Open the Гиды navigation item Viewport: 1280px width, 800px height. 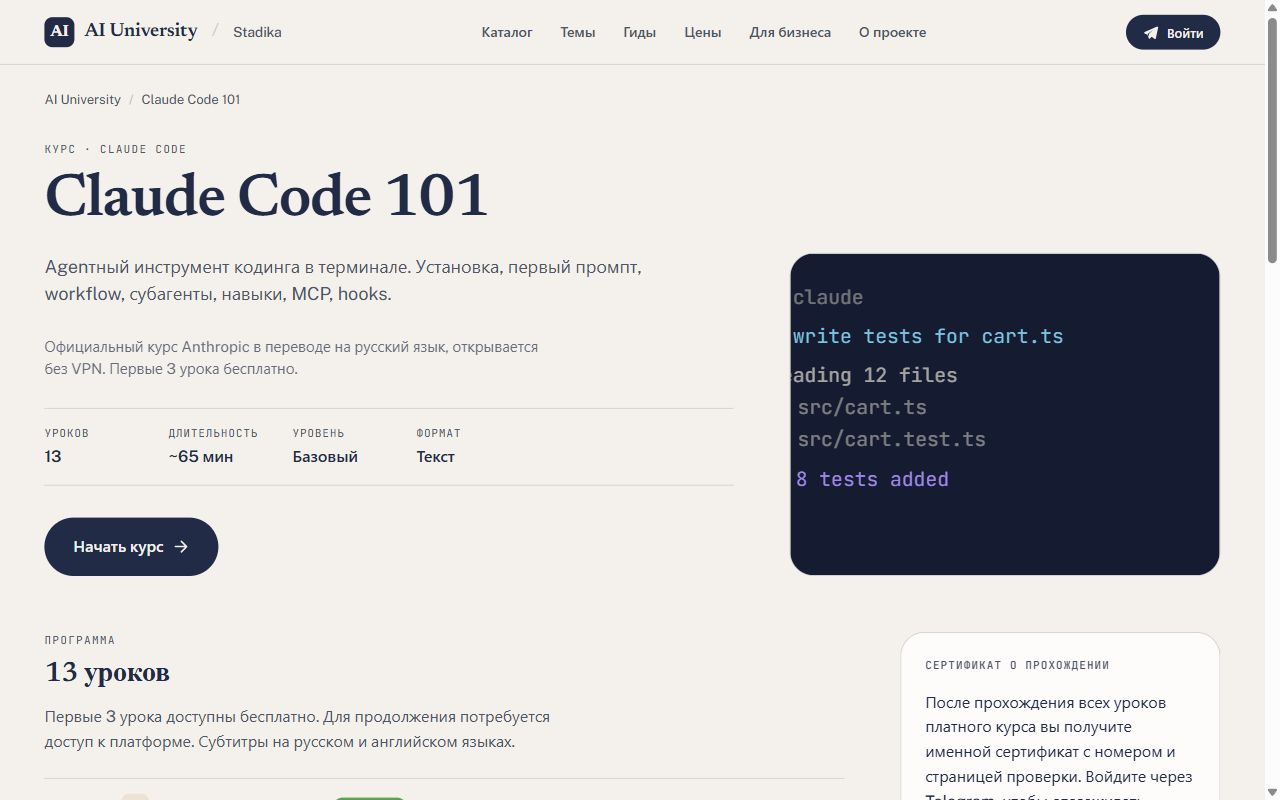click(x=640, y=32)
